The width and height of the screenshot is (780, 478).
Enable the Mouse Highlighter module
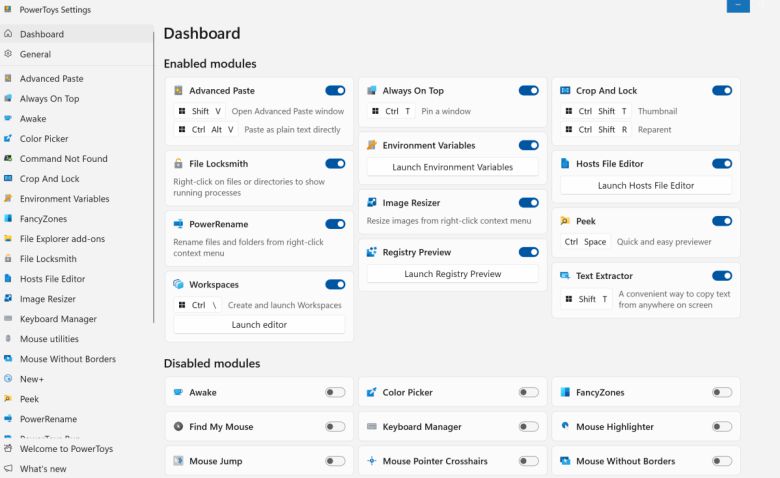[722, 427]
